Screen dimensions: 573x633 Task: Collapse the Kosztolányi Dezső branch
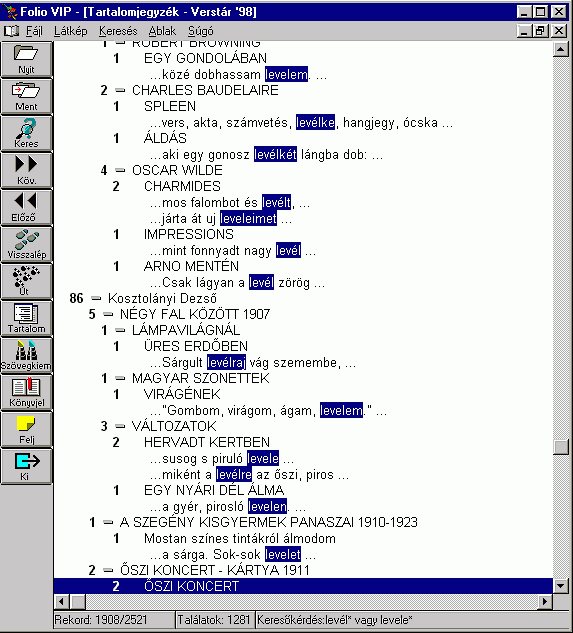(x=96, y=298)
